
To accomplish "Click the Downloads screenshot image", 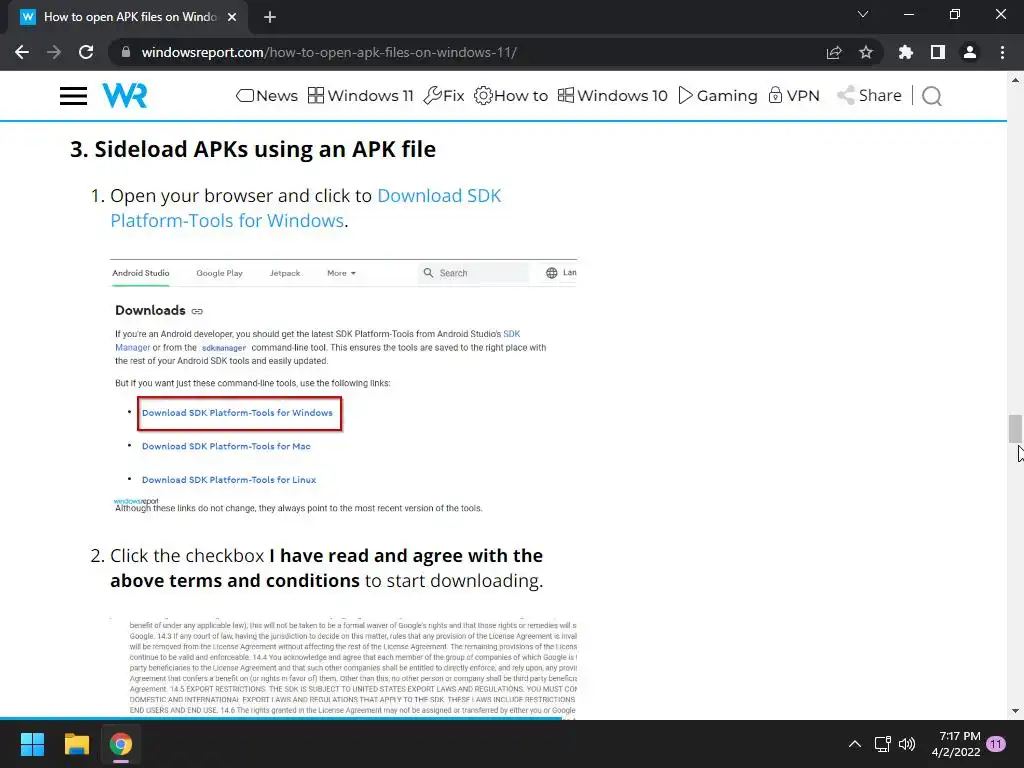I will point(344,387).
